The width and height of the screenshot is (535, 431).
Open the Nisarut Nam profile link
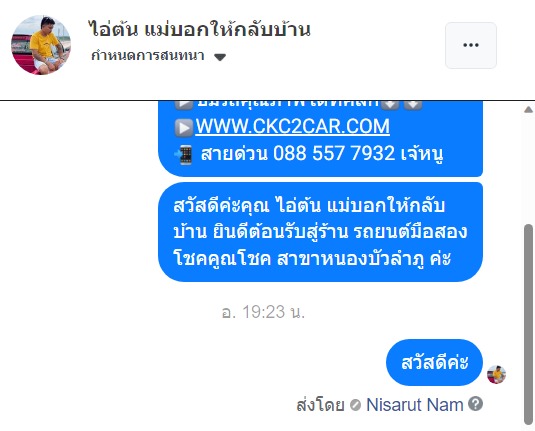coord(415,405)
